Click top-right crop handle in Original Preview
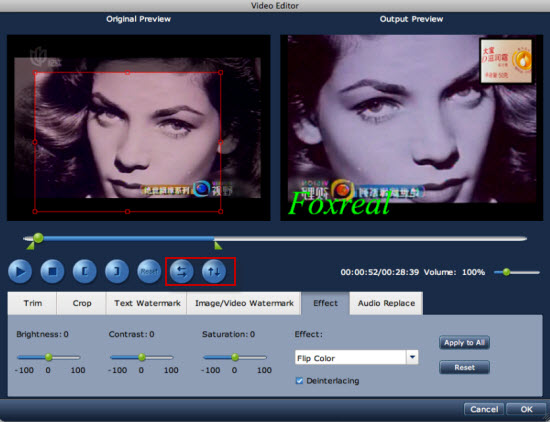 point(221,73)
